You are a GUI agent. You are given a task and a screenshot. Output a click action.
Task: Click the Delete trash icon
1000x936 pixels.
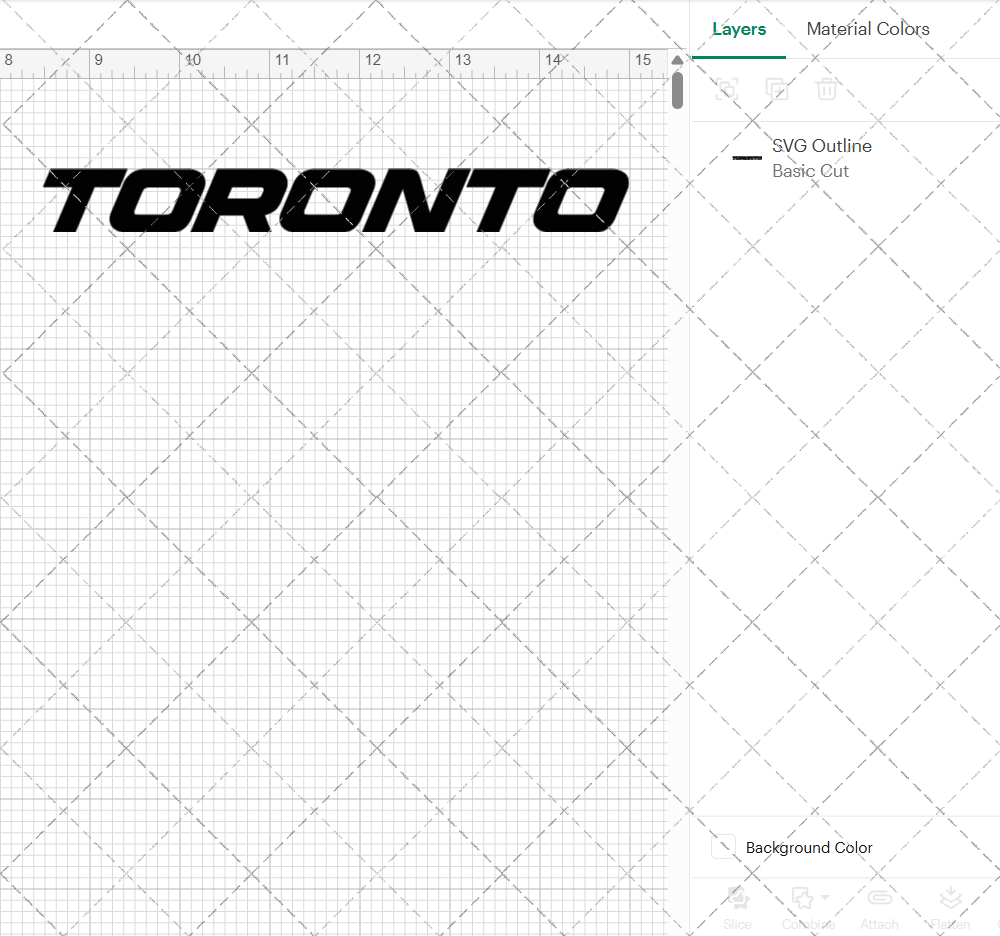[827, 89]
